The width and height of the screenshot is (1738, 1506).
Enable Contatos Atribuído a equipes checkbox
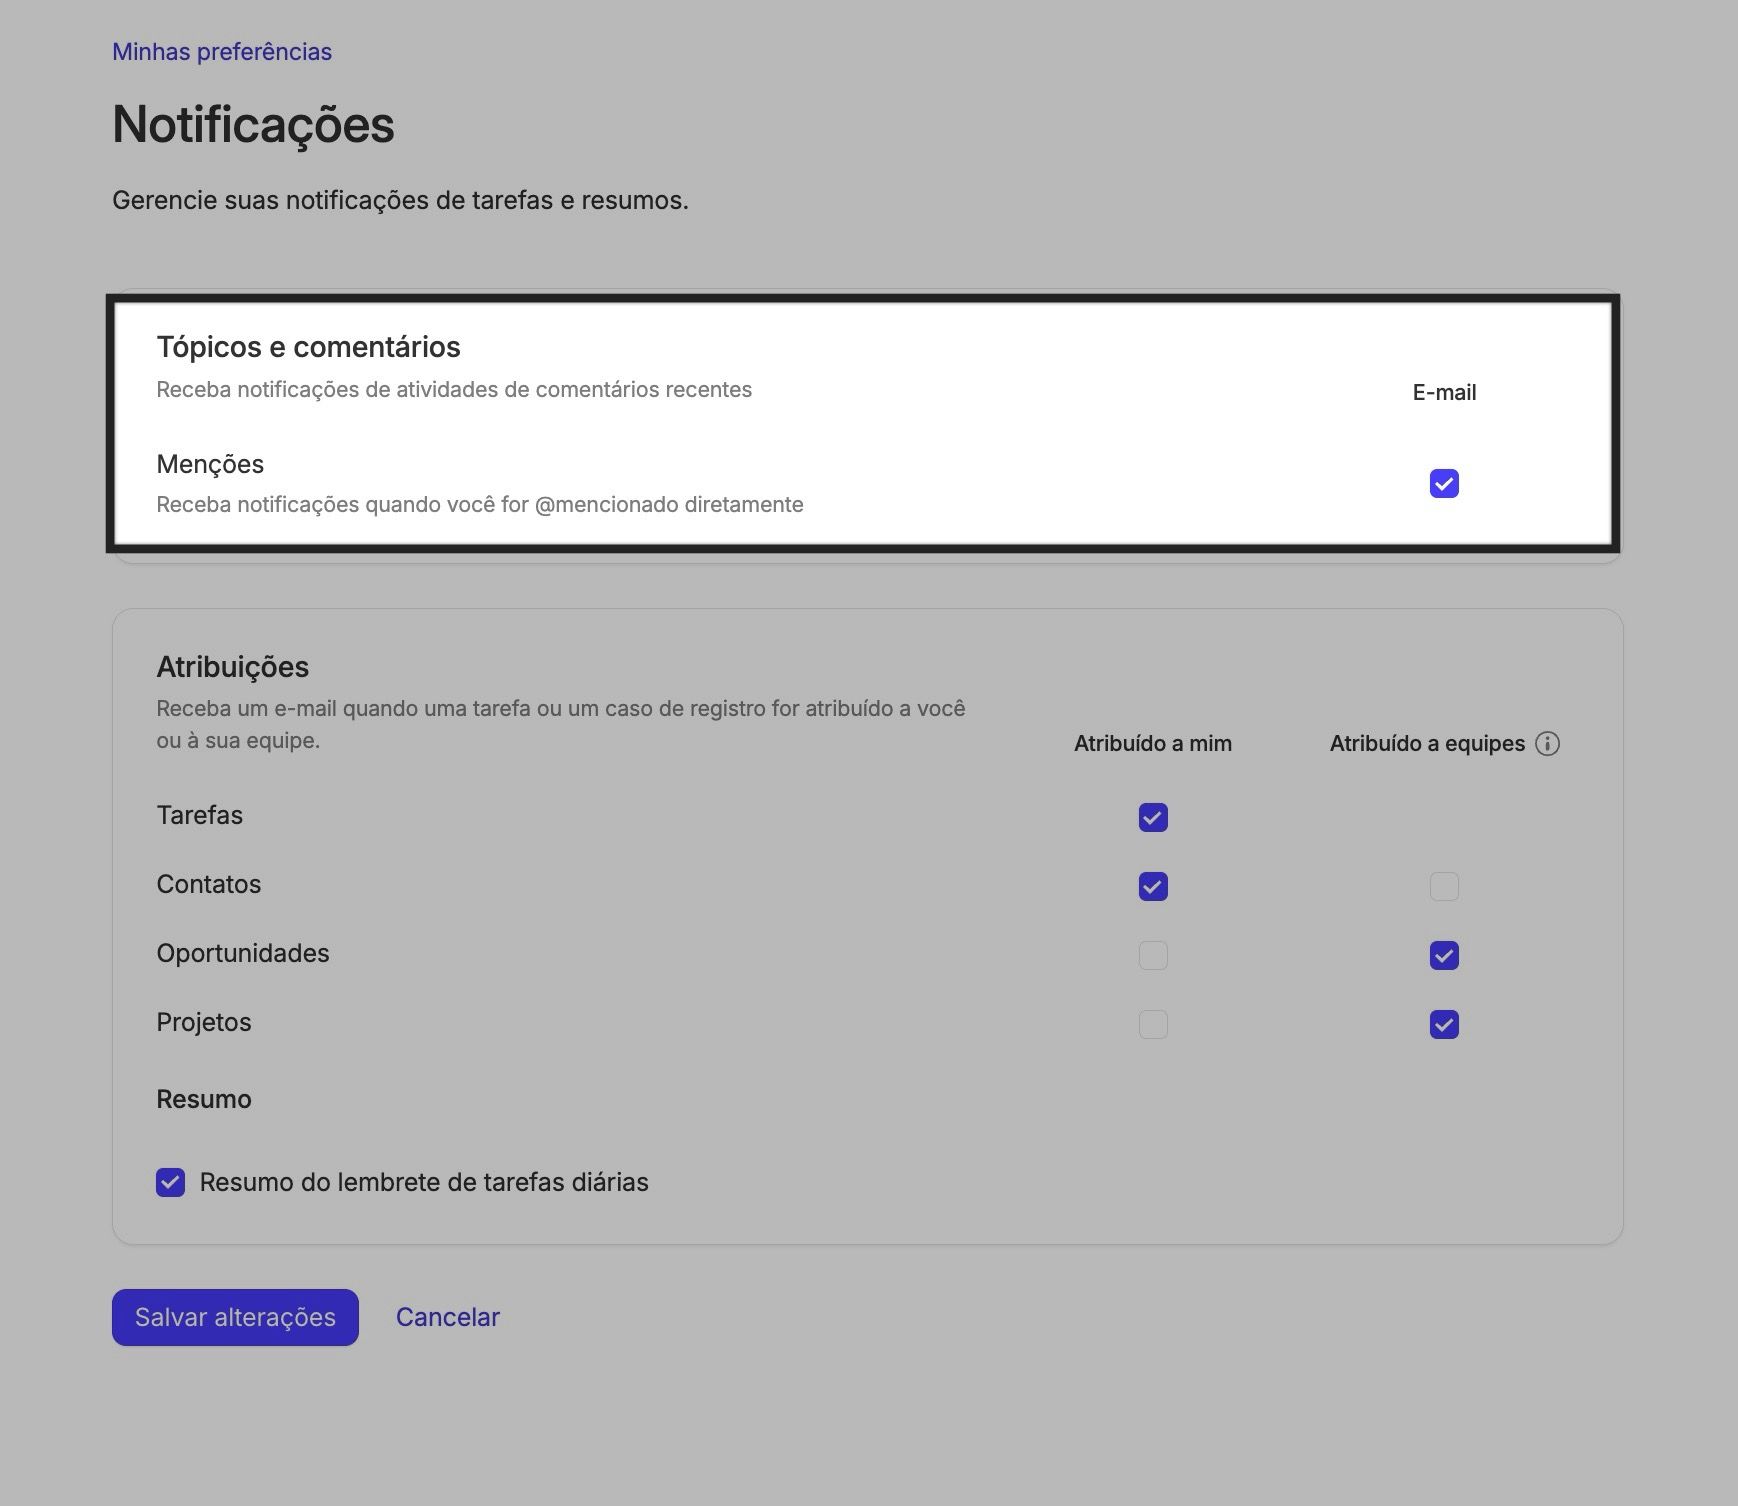pyautogui.click(x=1444, y=886)
